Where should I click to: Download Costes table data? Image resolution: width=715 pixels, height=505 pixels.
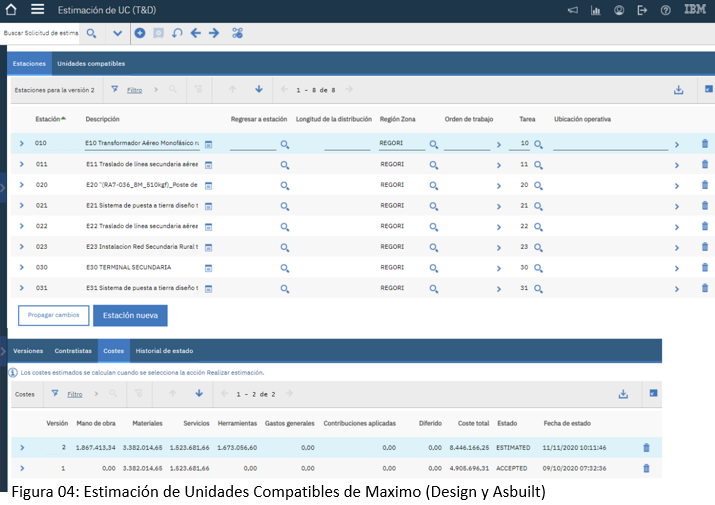623,394
